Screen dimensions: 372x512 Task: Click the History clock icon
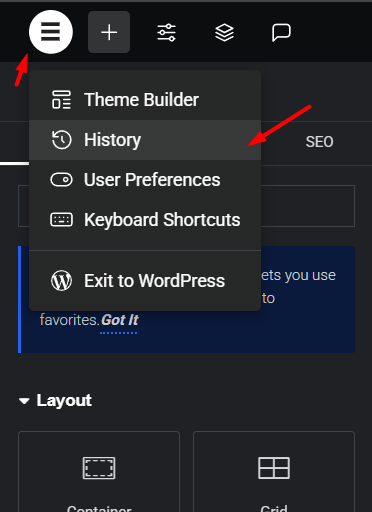tap(61, 140)
